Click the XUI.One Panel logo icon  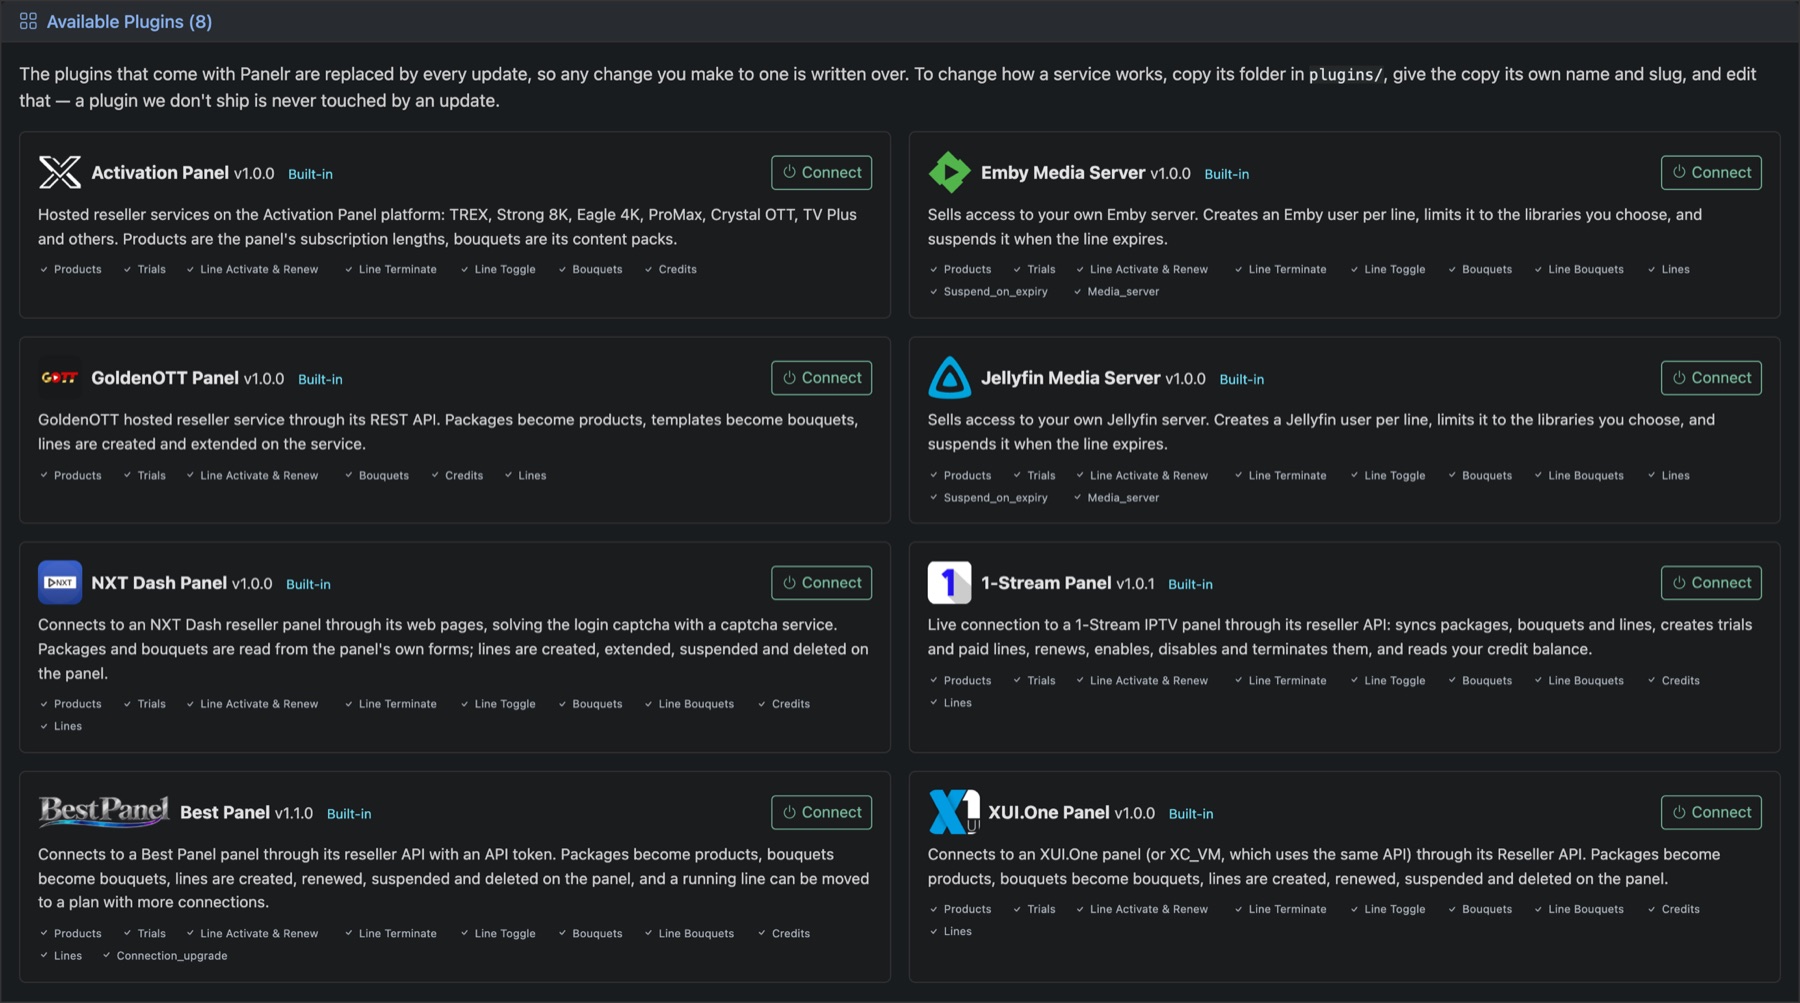point(953,811)
